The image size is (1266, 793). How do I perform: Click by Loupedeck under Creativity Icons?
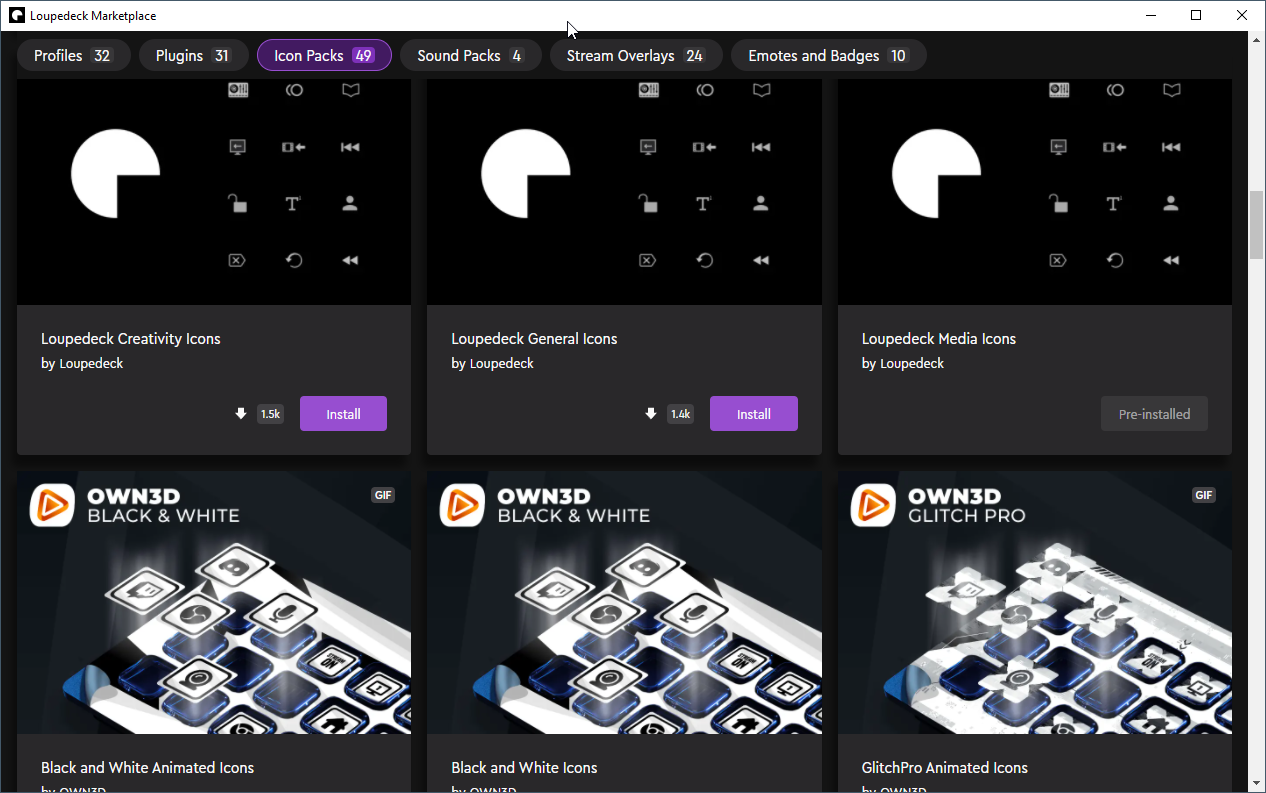click(82, 364)
